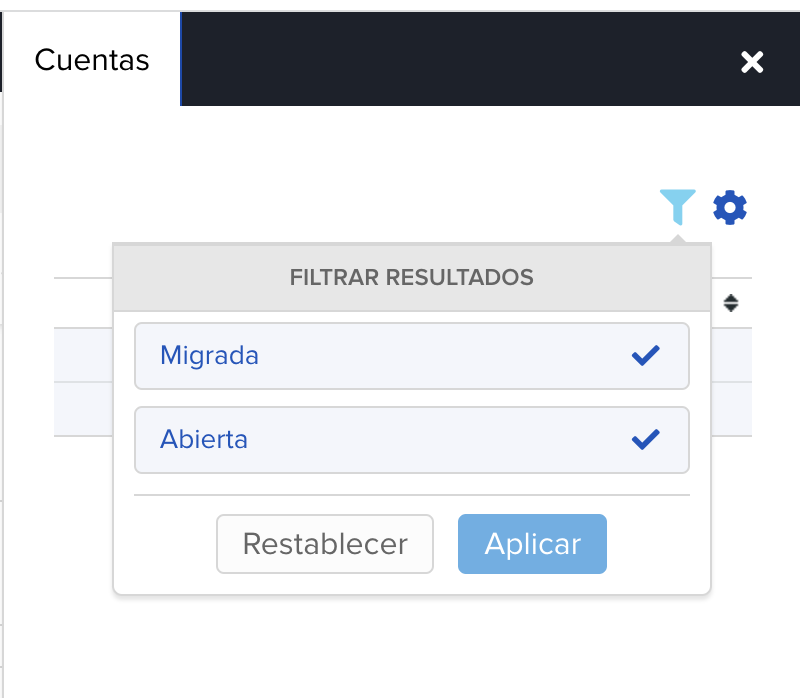Select the second table row
800x698 pixels.
tap(82, 409)
